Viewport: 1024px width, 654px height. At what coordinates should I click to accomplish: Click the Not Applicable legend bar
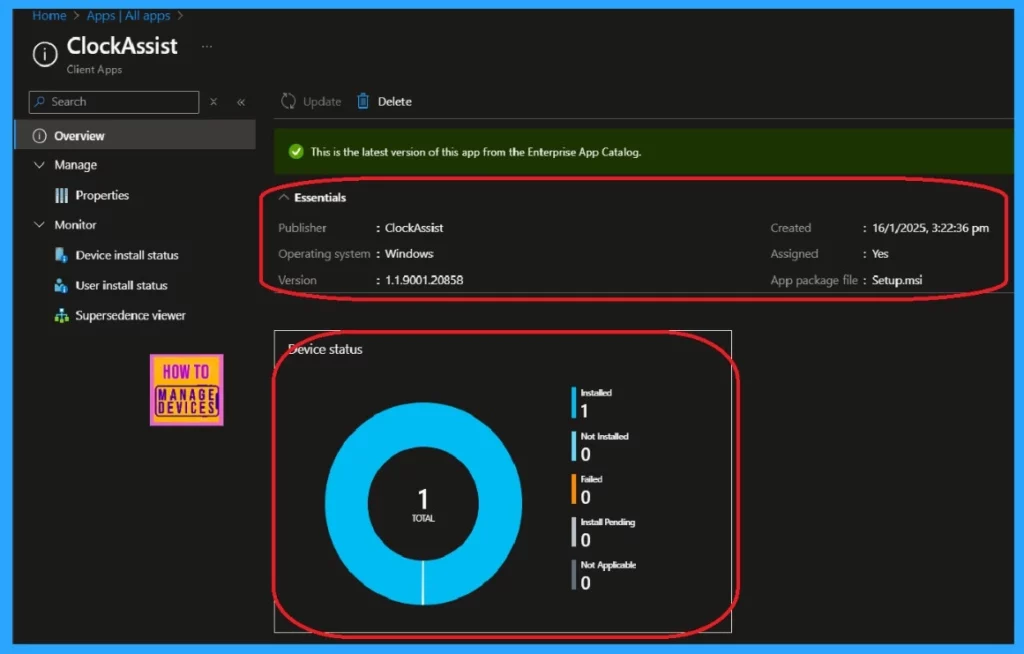coord(573,575)
